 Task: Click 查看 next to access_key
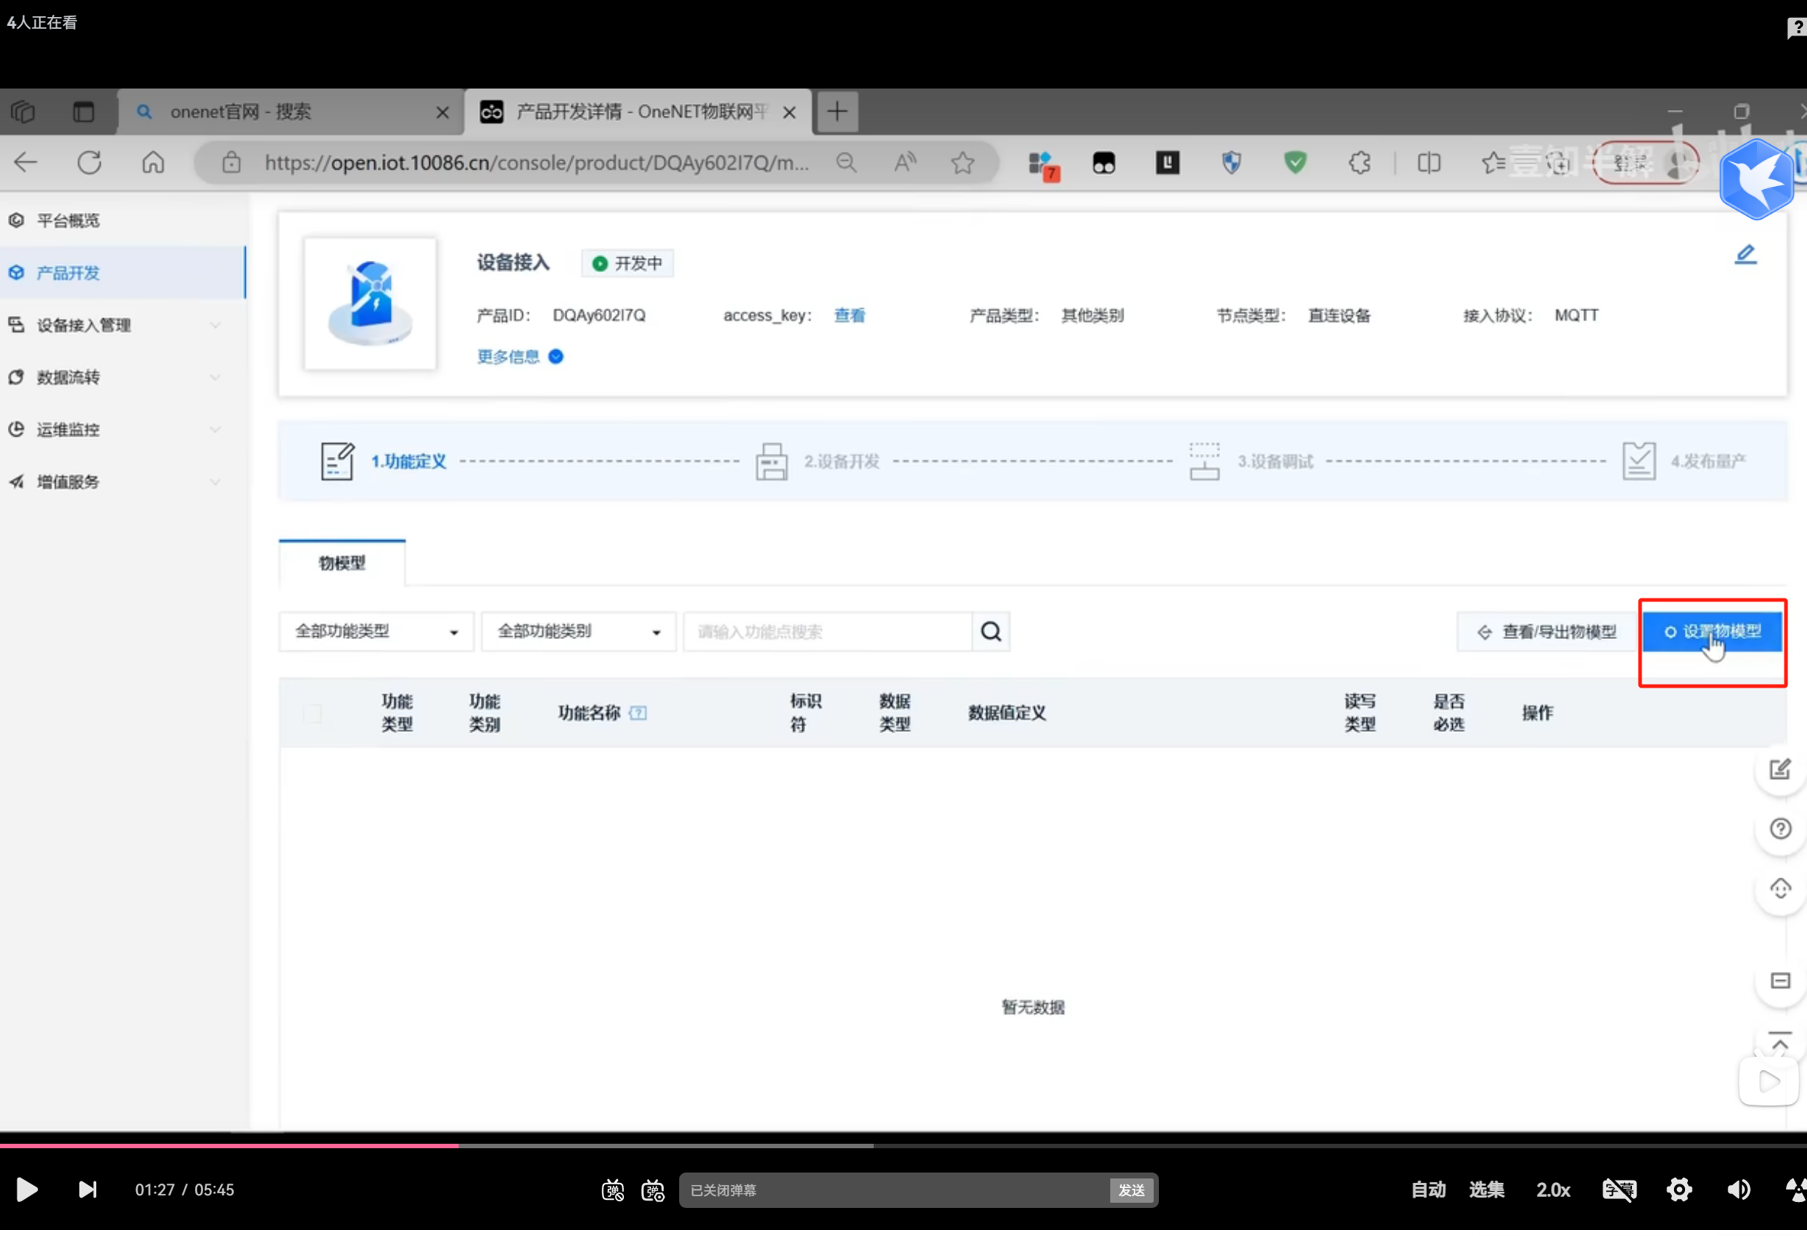point(849,315)
